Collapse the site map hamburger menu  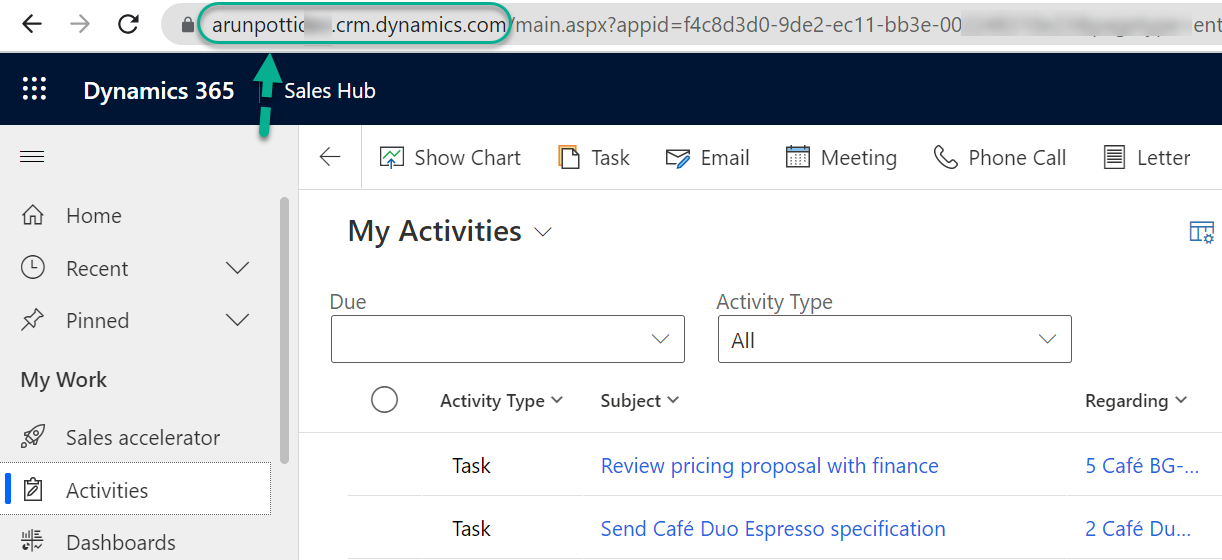pyautogui.click(x=32, y=157)
